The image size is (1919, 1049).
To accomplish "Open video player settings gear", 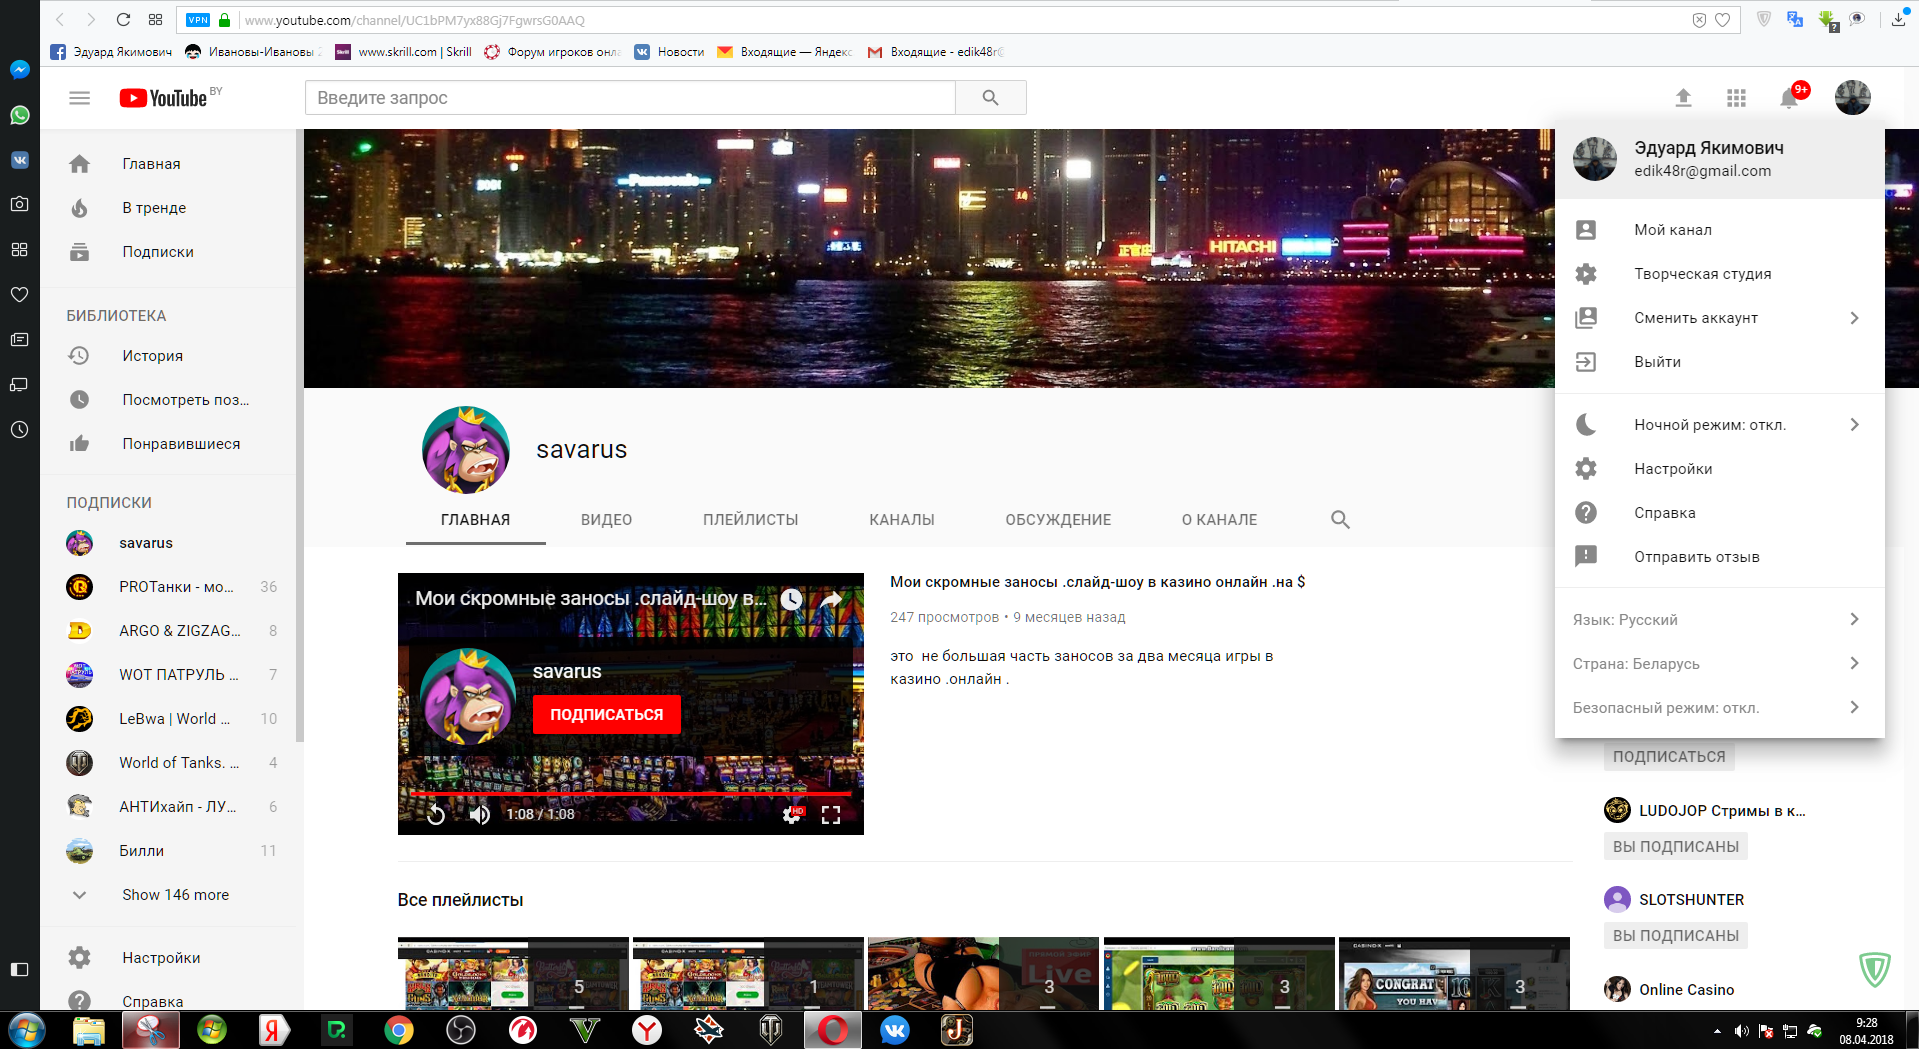I will 791,815.
